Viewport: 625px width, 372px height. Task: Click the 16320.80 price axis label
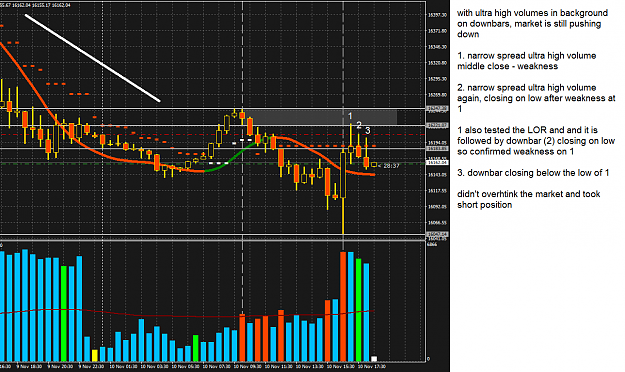click(x=437, y=63)
